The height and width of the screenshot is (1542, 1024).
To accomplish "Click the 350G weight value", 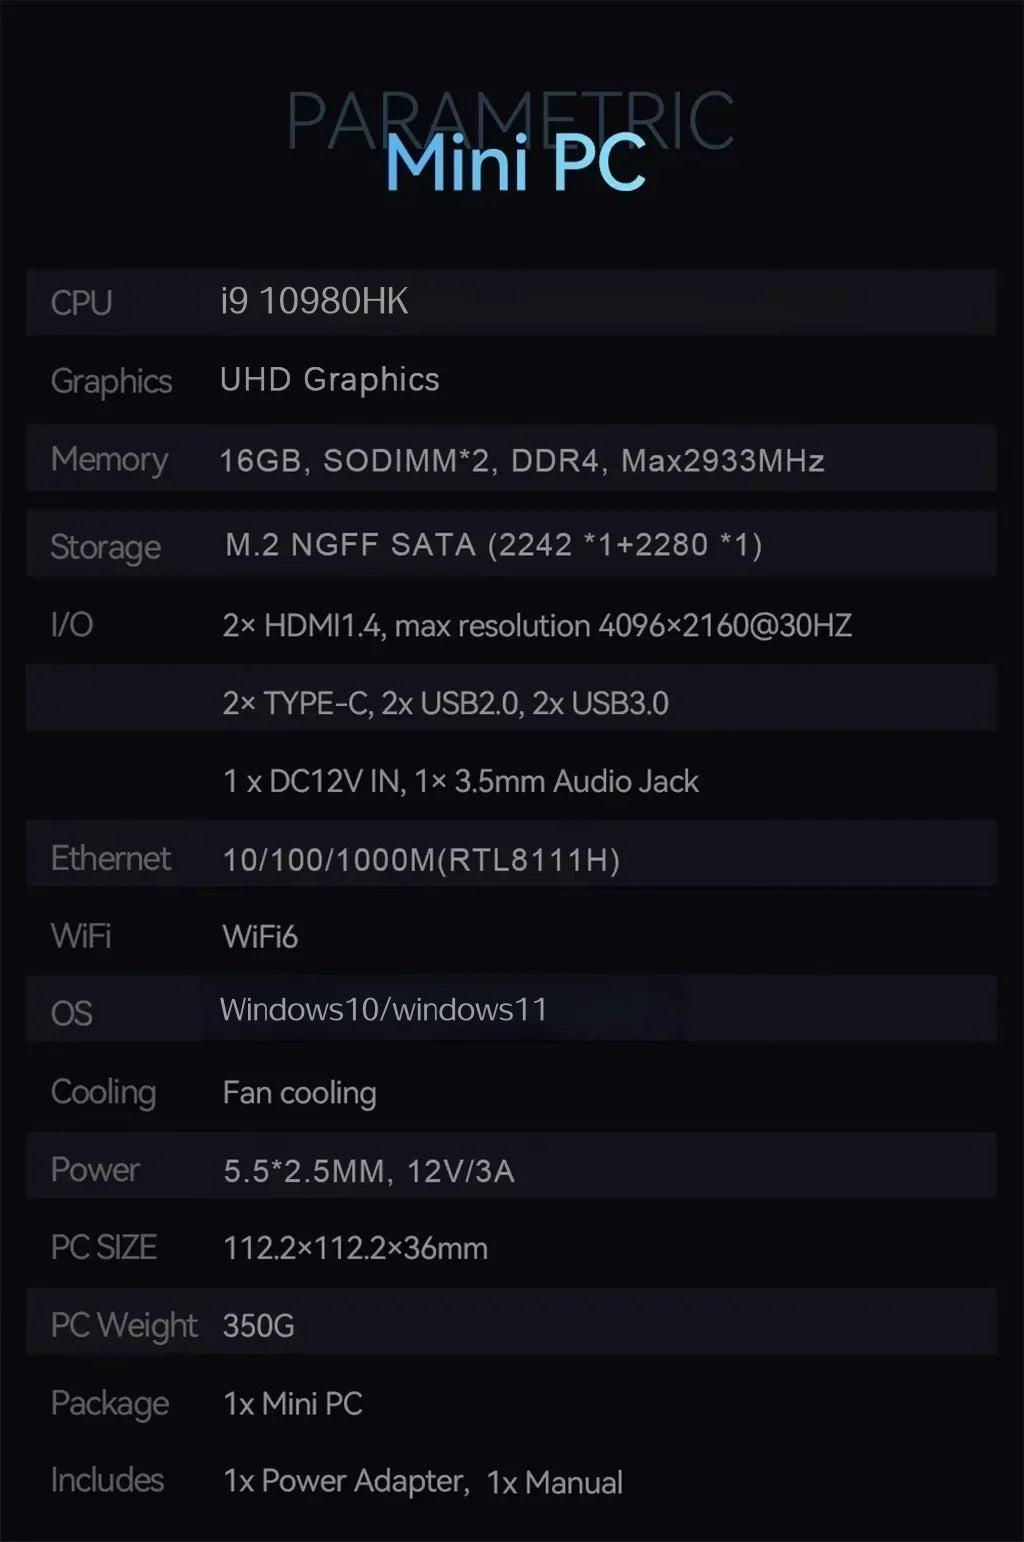I will coord(258,1326).
